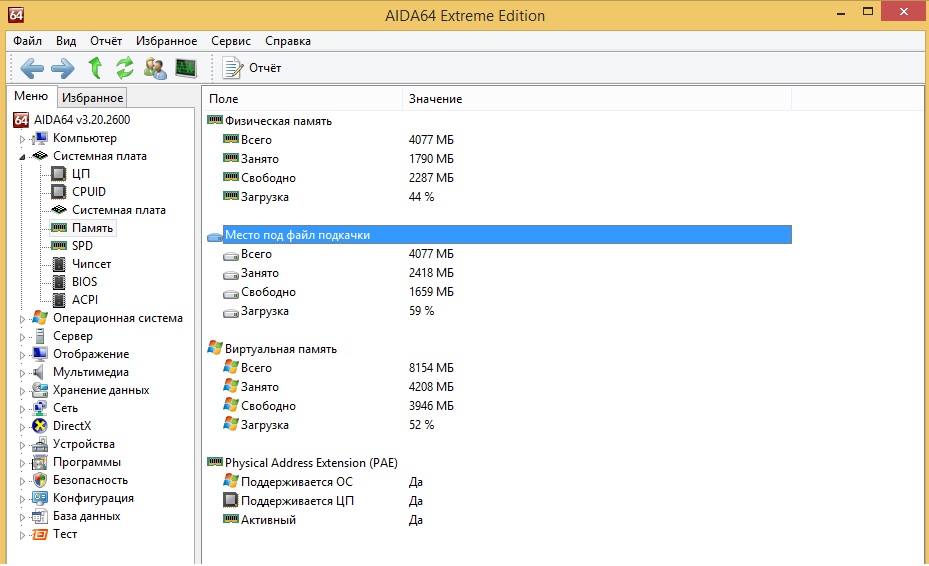
Task: Click the 1790 МБ value
Action: coord(431,159)
